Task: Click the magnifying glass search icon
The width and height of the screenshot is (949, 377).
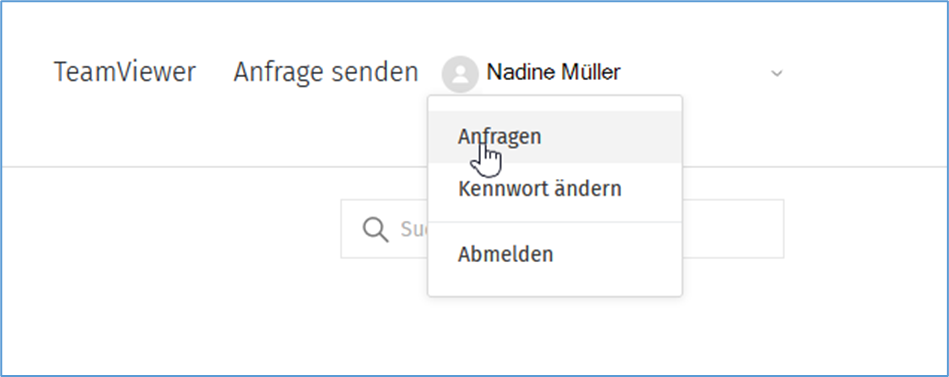Action: pos(375,230)
